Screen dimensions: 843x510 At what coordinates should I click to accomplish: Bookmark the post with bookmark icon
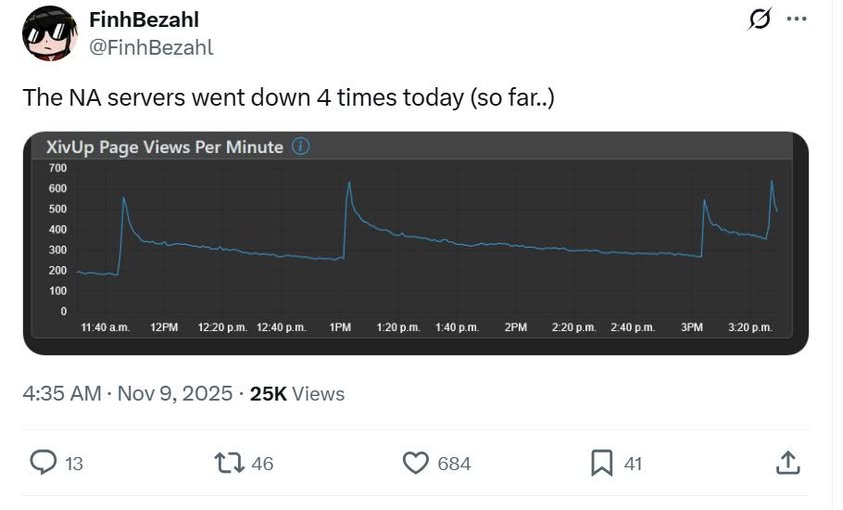point(601,462)
